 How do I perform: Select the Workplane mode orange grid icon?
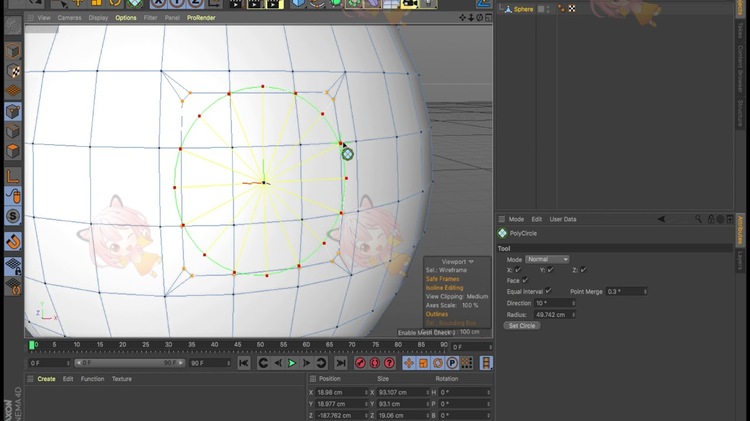tap(13, 91)
